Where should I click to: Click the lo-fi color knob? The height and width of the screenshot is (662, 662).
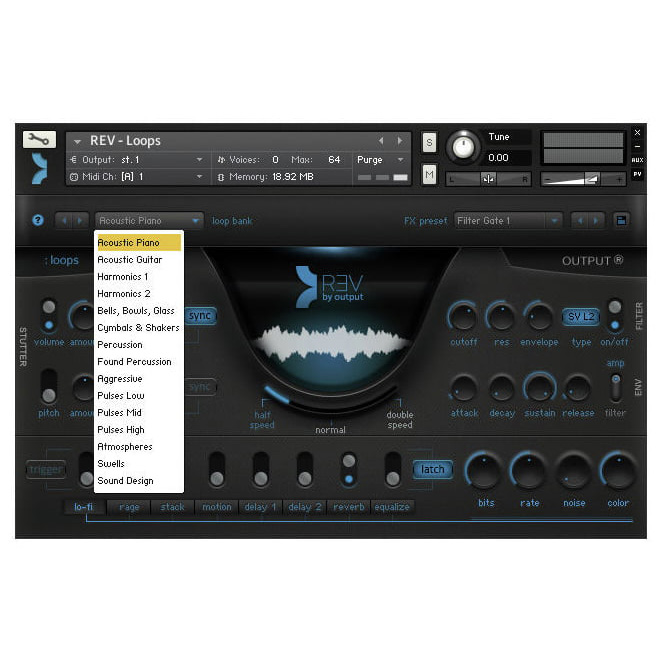pos(618,471)
